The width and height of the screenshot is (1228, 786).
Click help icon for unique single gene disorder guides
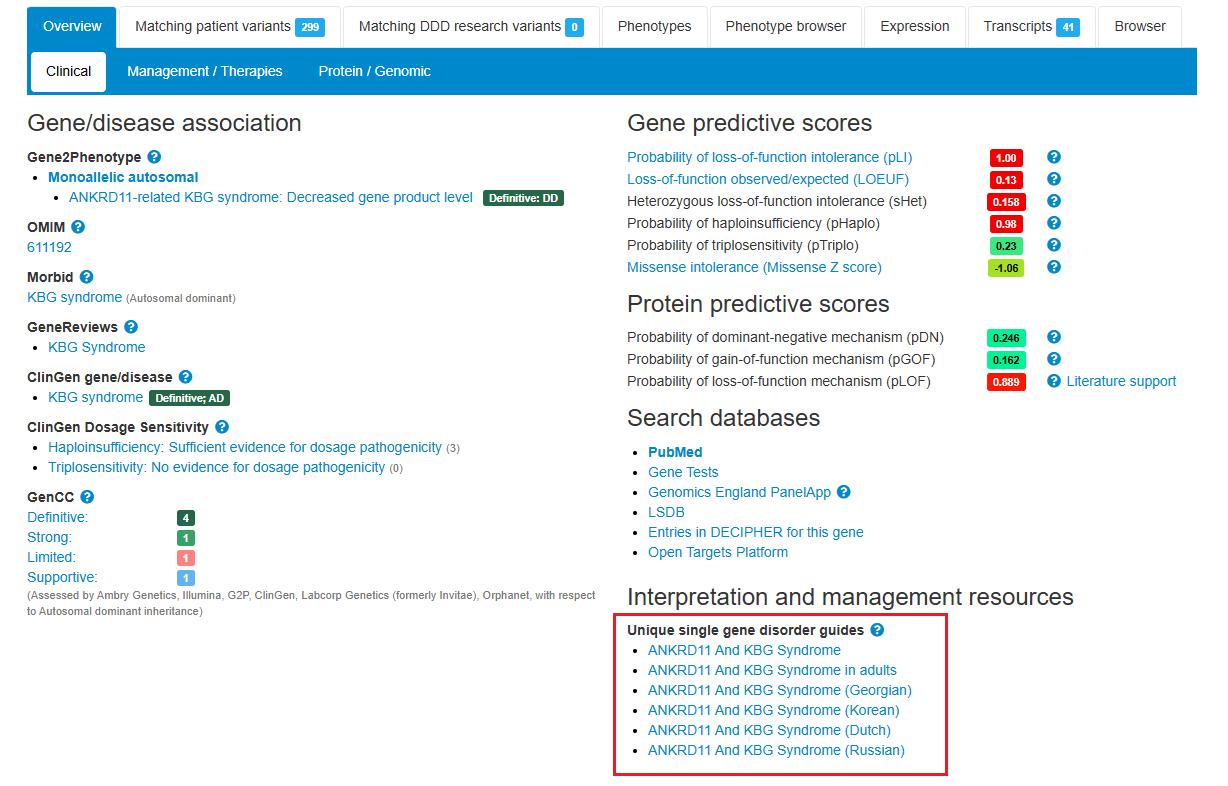pos(877,630)
